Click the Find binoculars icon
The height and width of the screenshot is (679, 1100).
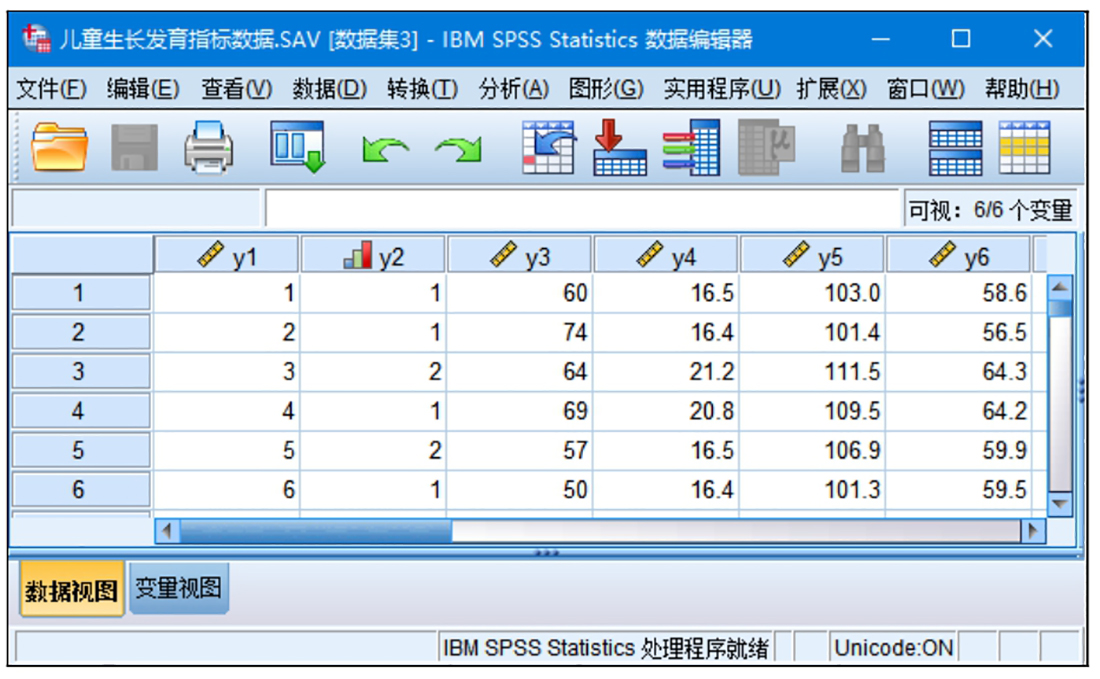[862, 148]
